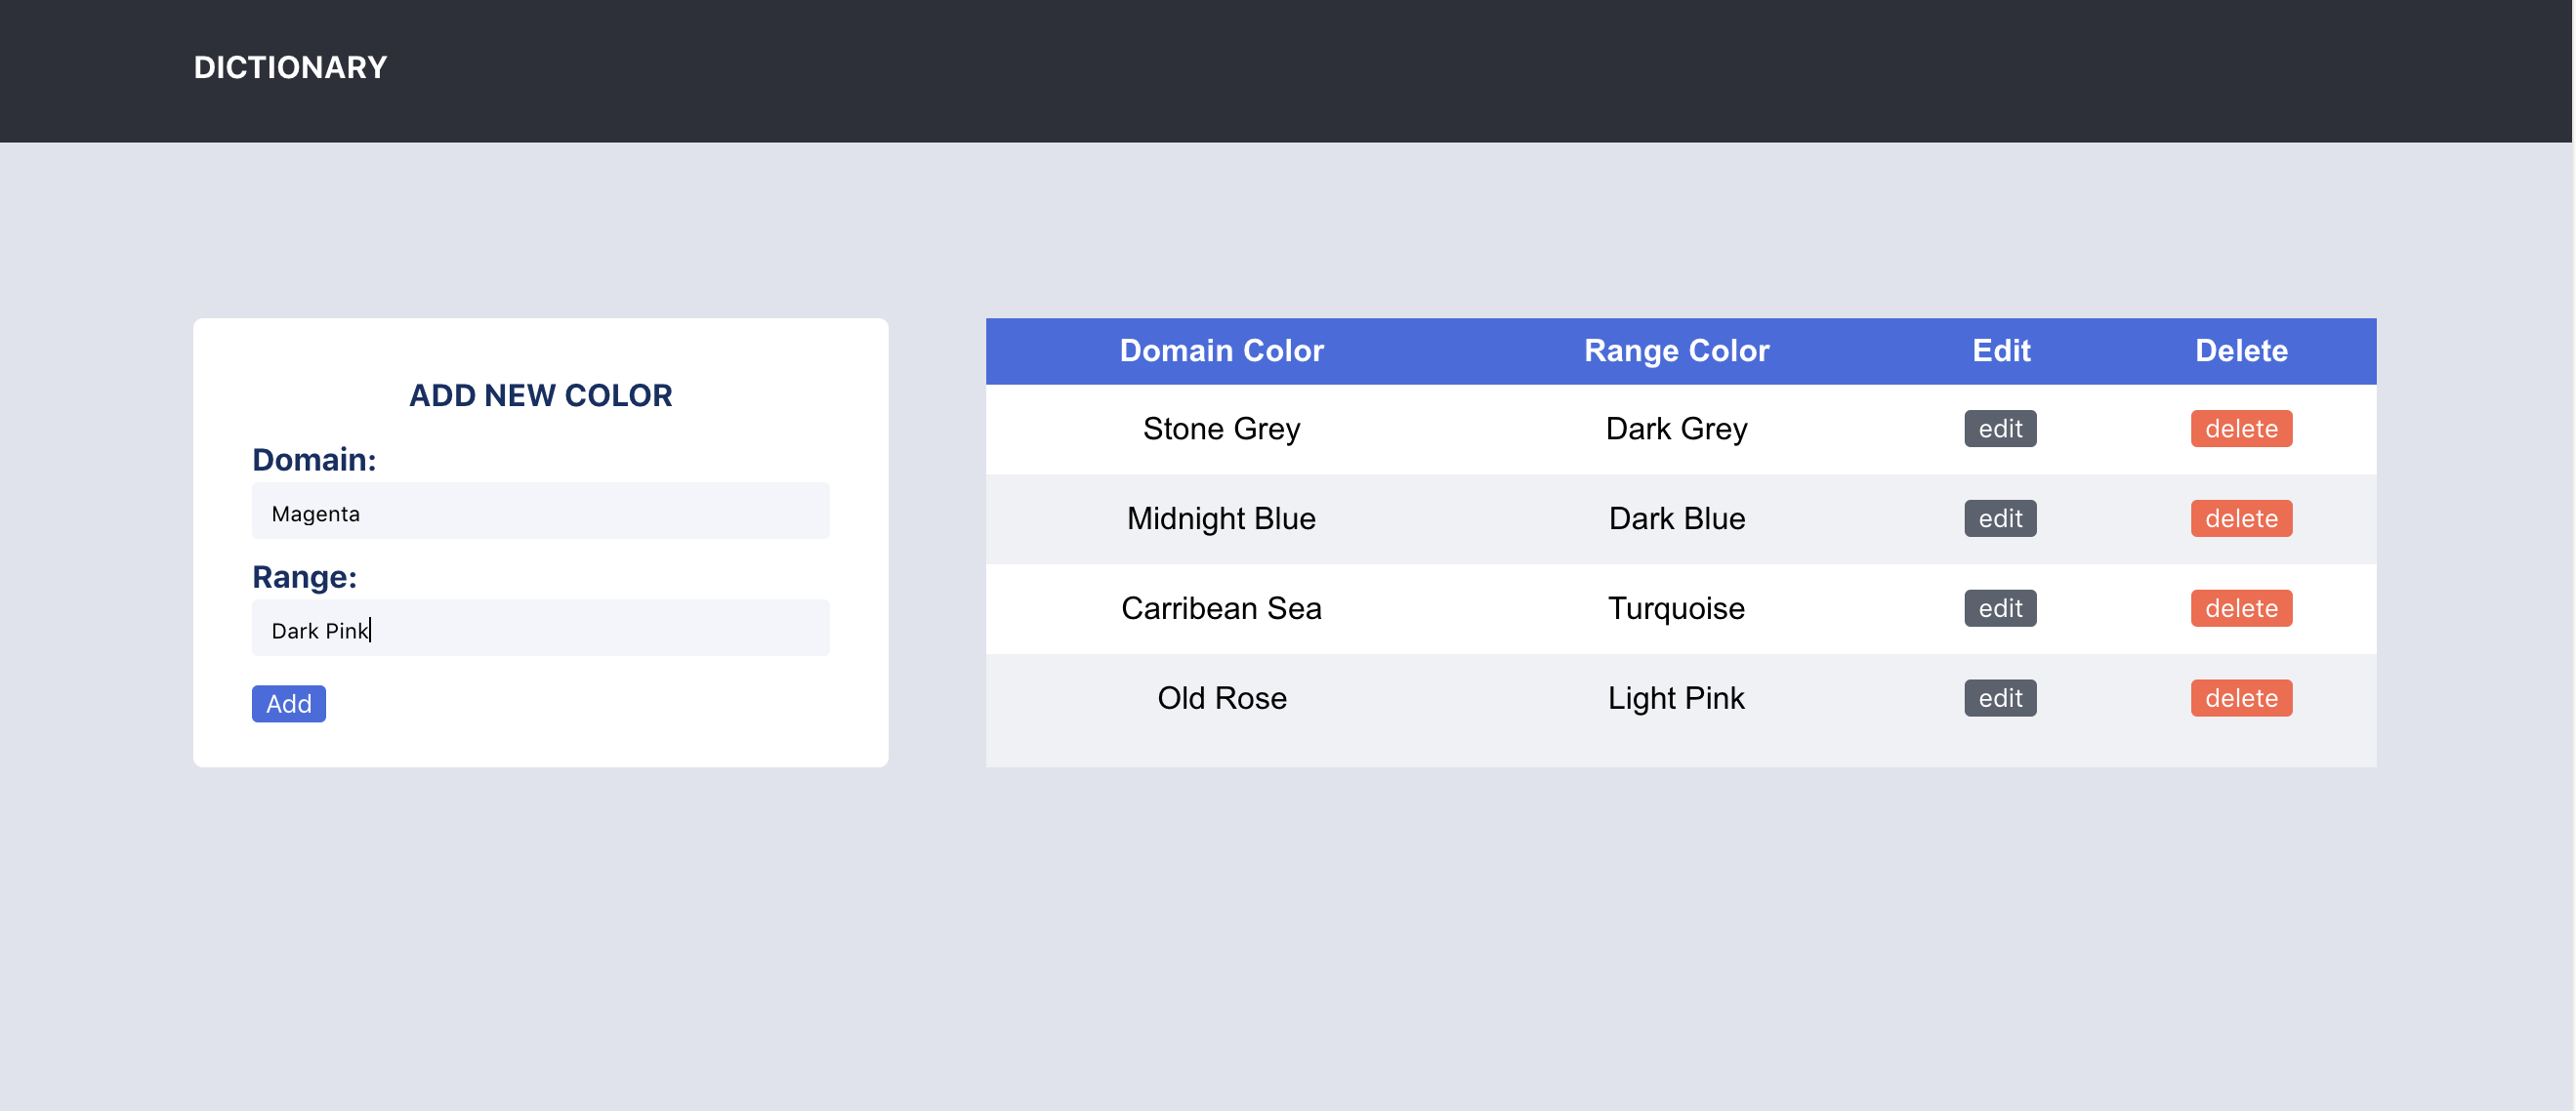
Task: Delete the Carribean Sea entry
Action: (x=2241, y=608)
